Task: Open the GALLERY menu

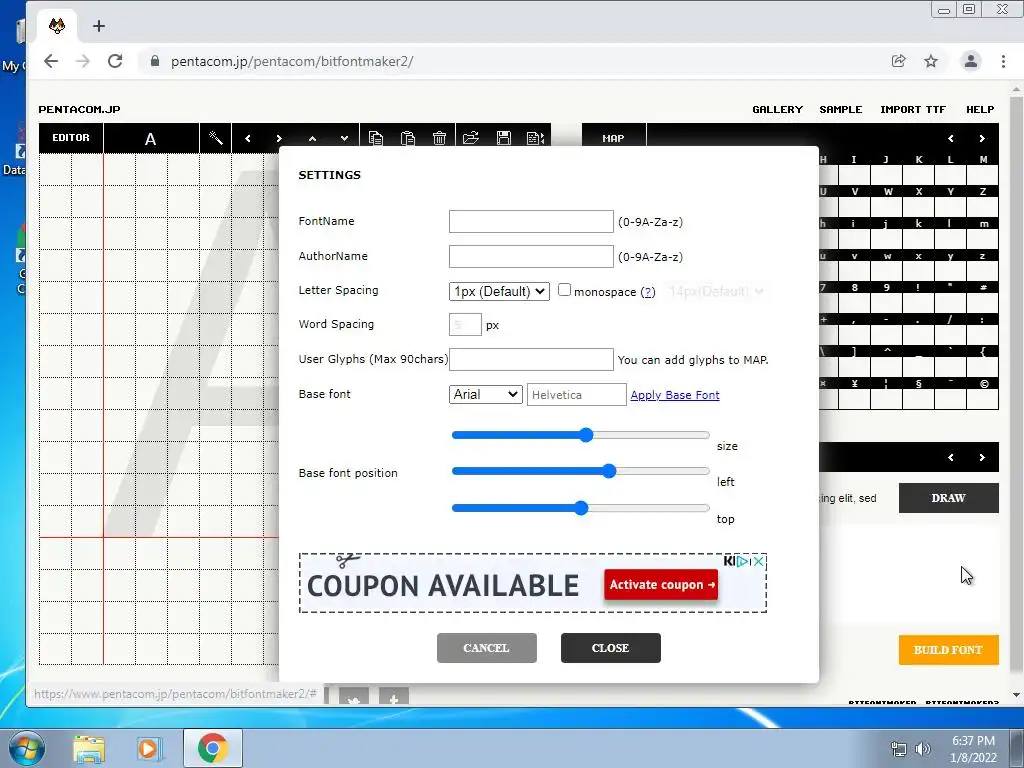Action: pos(777,109)
